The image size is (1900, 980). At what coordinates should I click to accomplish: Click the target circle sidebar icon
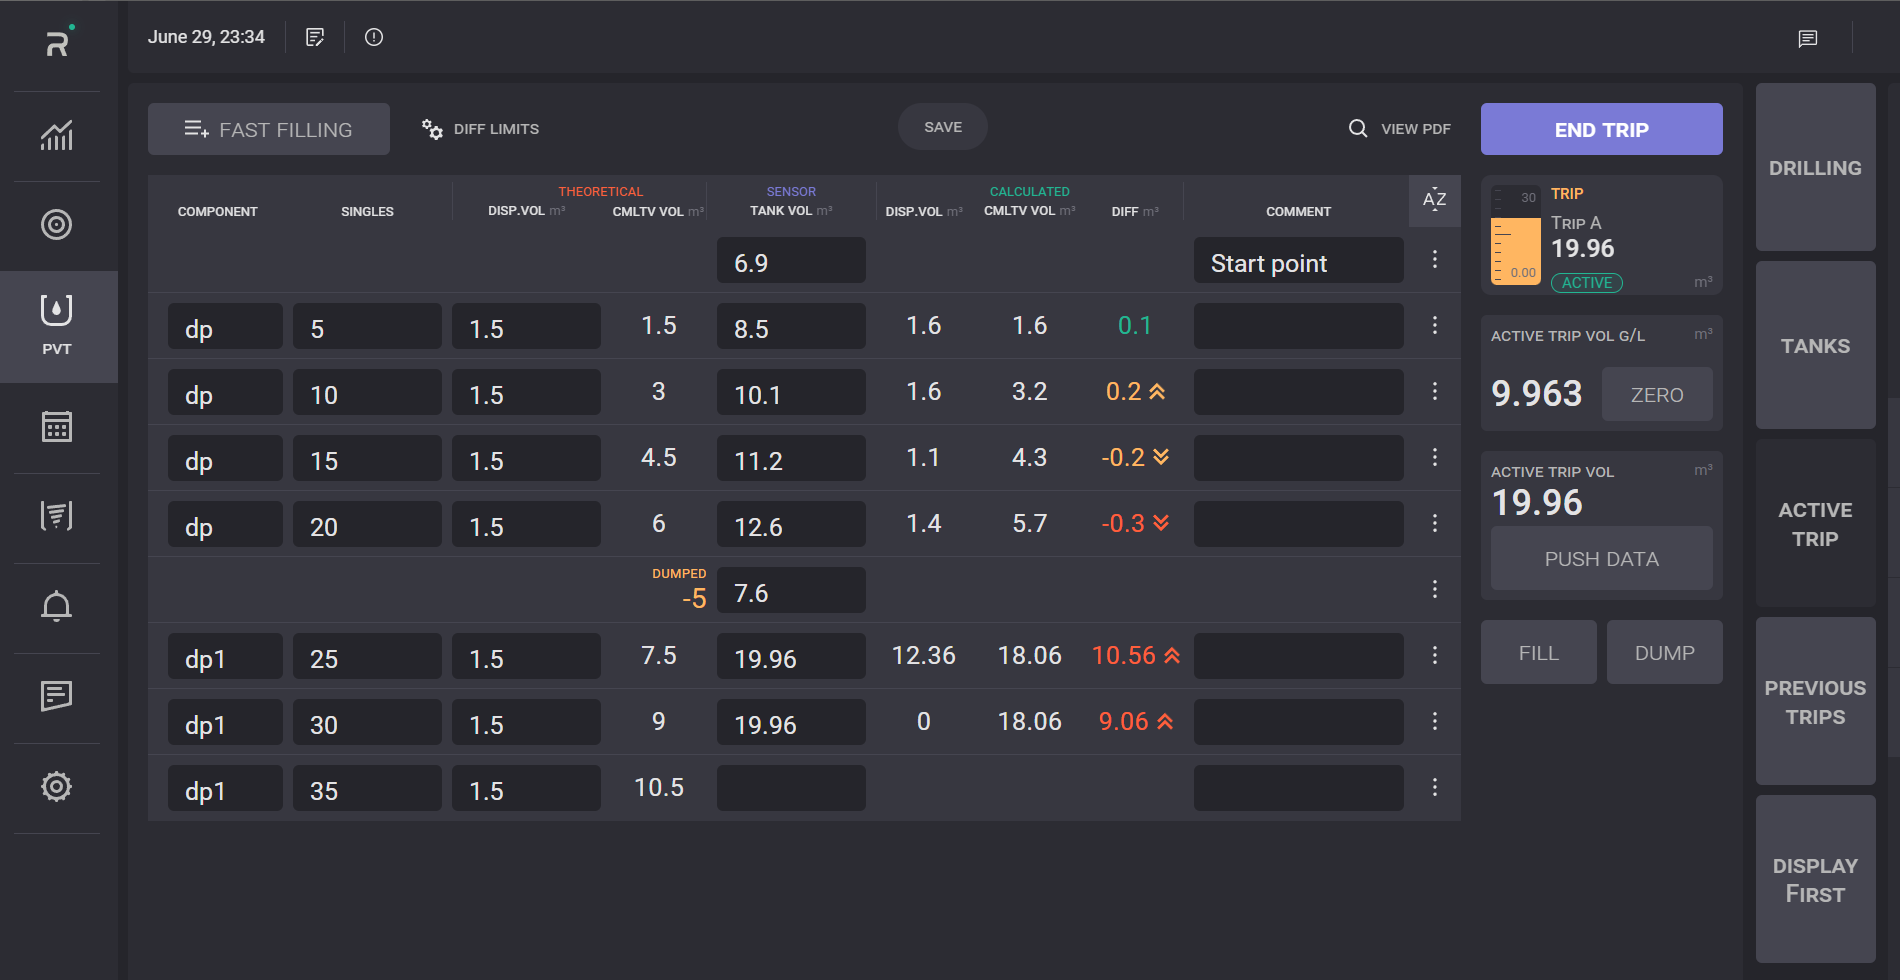57,225
